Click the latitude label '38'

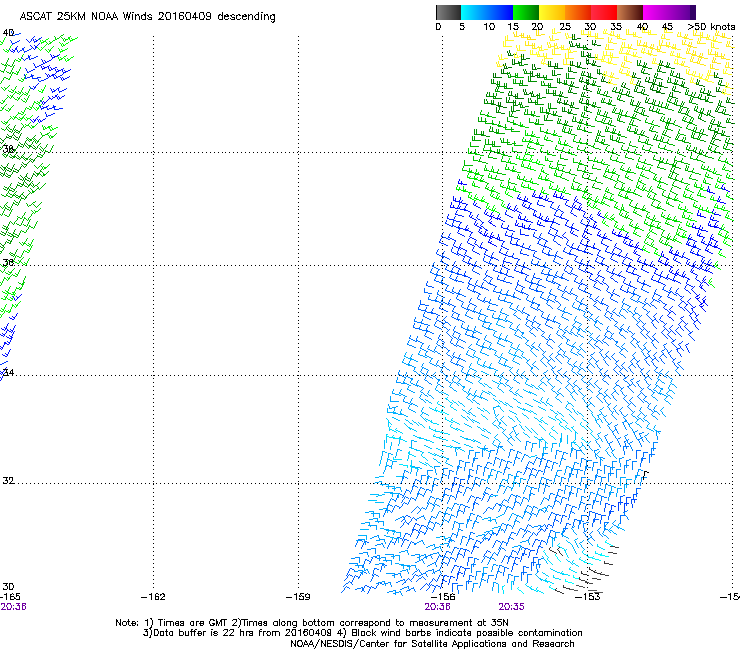8,150
